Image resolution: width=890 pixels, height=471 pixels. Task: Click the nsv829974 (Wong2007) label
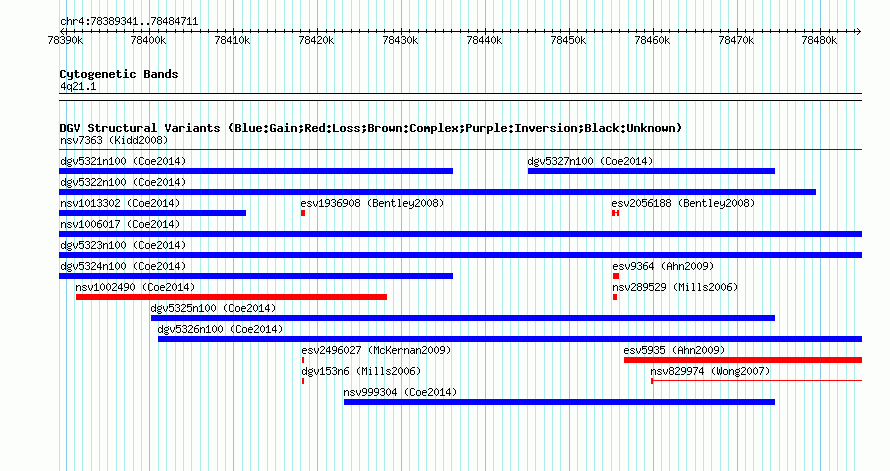point(710,371)
